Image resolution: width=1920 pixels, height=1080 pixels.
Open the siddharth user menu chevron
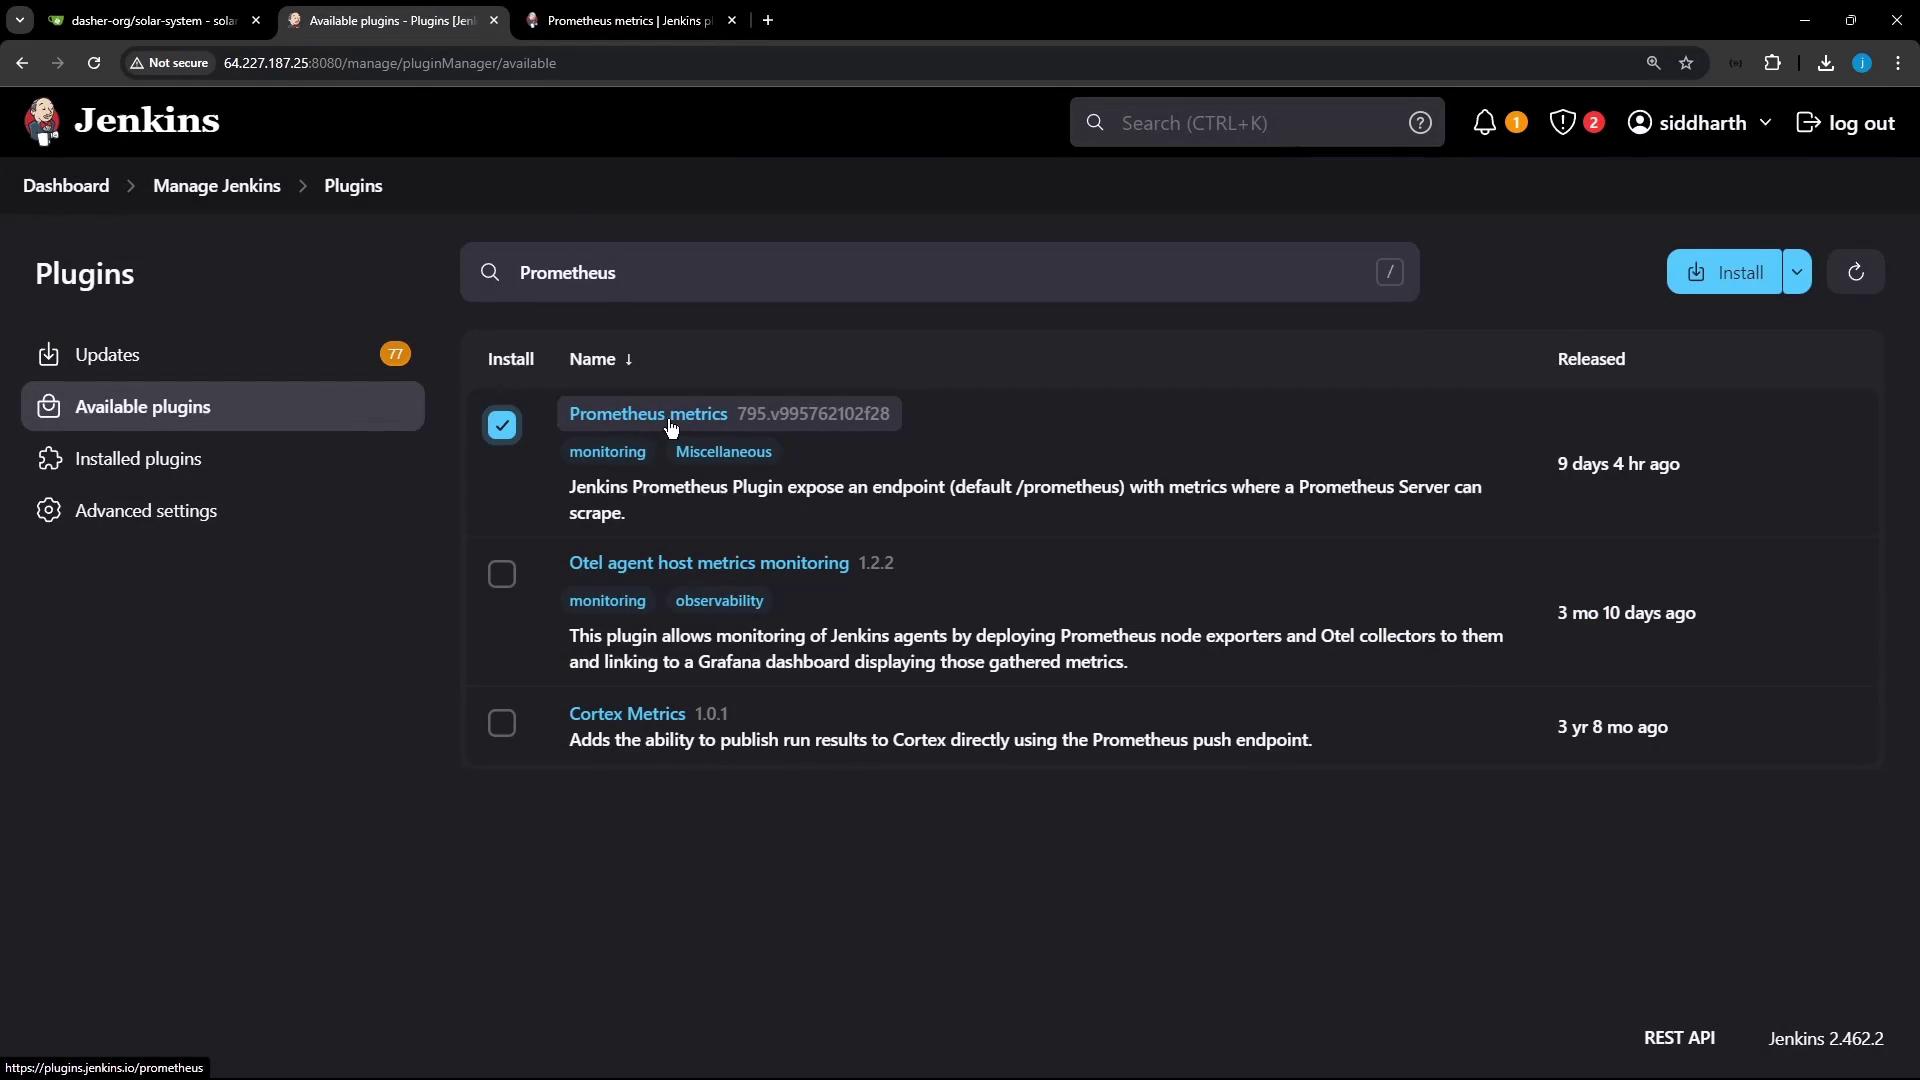point(1765,123)
